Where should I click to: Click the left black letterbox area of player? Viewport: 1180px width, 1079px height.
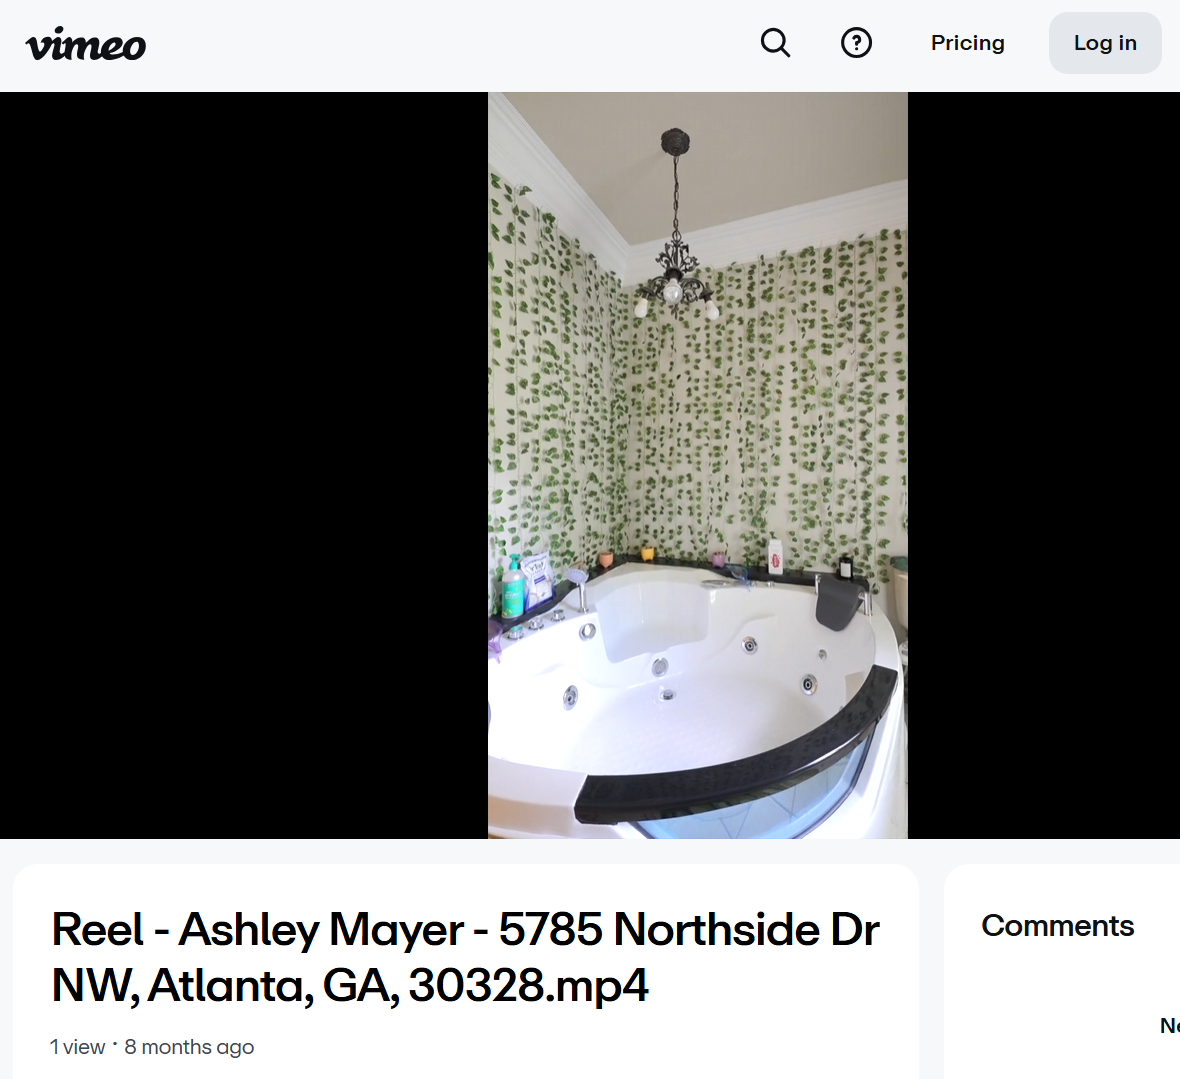click(244, 465)
